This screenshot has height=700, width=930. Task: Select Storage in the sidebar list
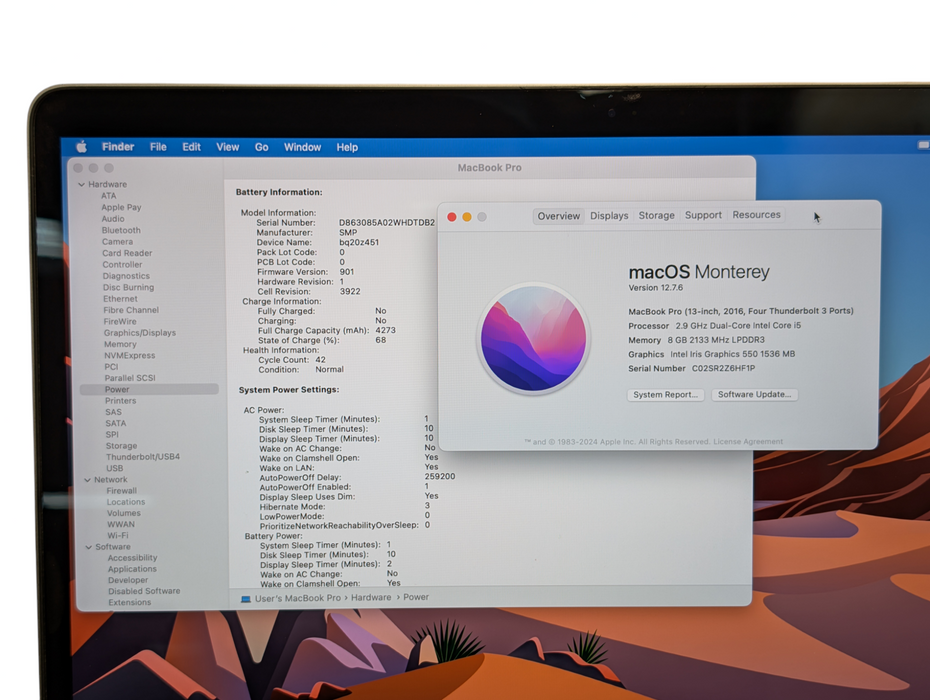(x=122, y=446)
